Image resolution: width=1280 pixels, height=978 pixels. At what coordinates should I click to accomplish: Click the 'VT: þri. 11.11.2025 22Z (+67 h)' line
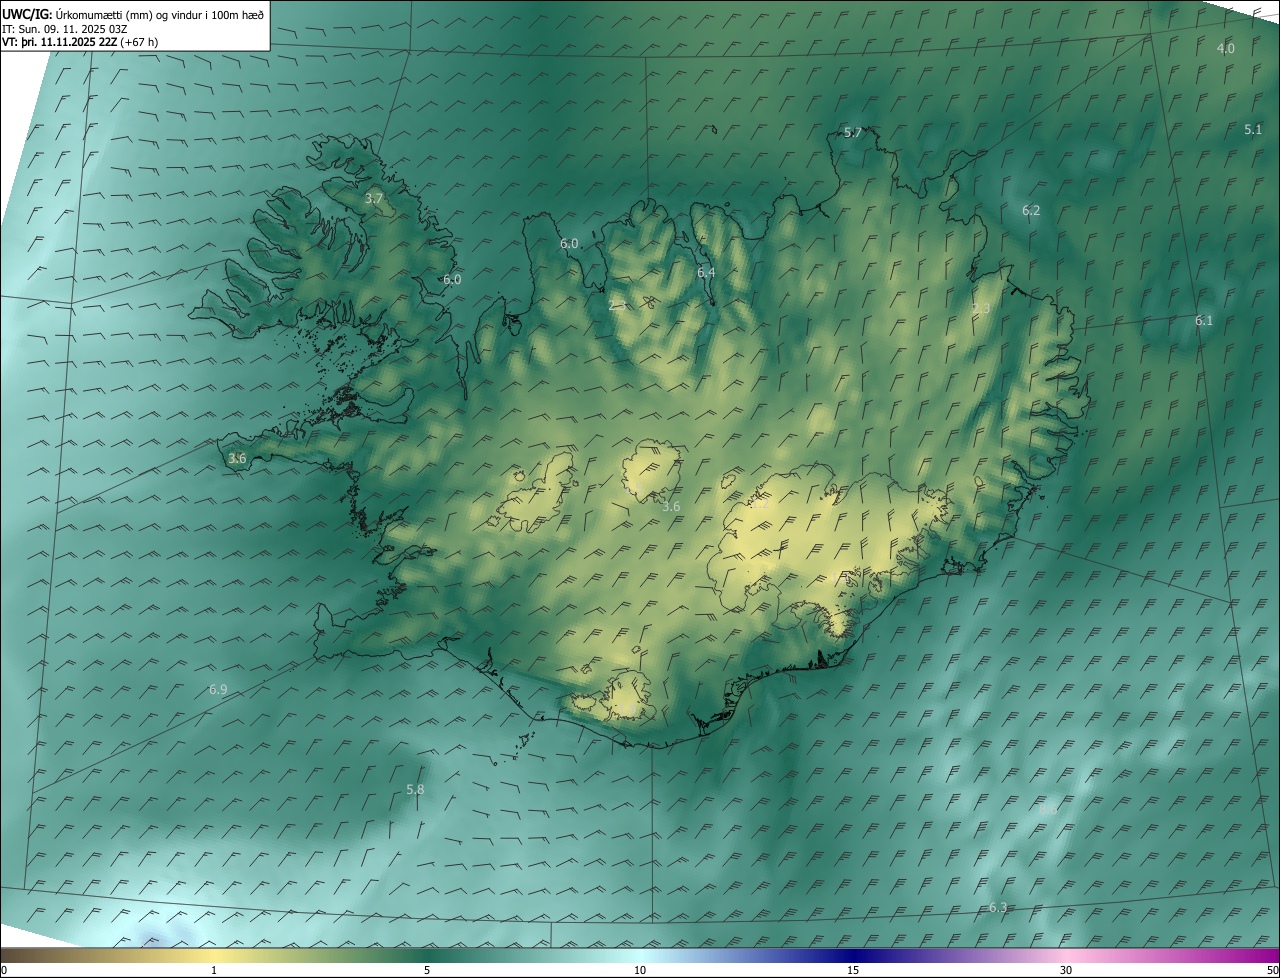[x=80, y=42]
